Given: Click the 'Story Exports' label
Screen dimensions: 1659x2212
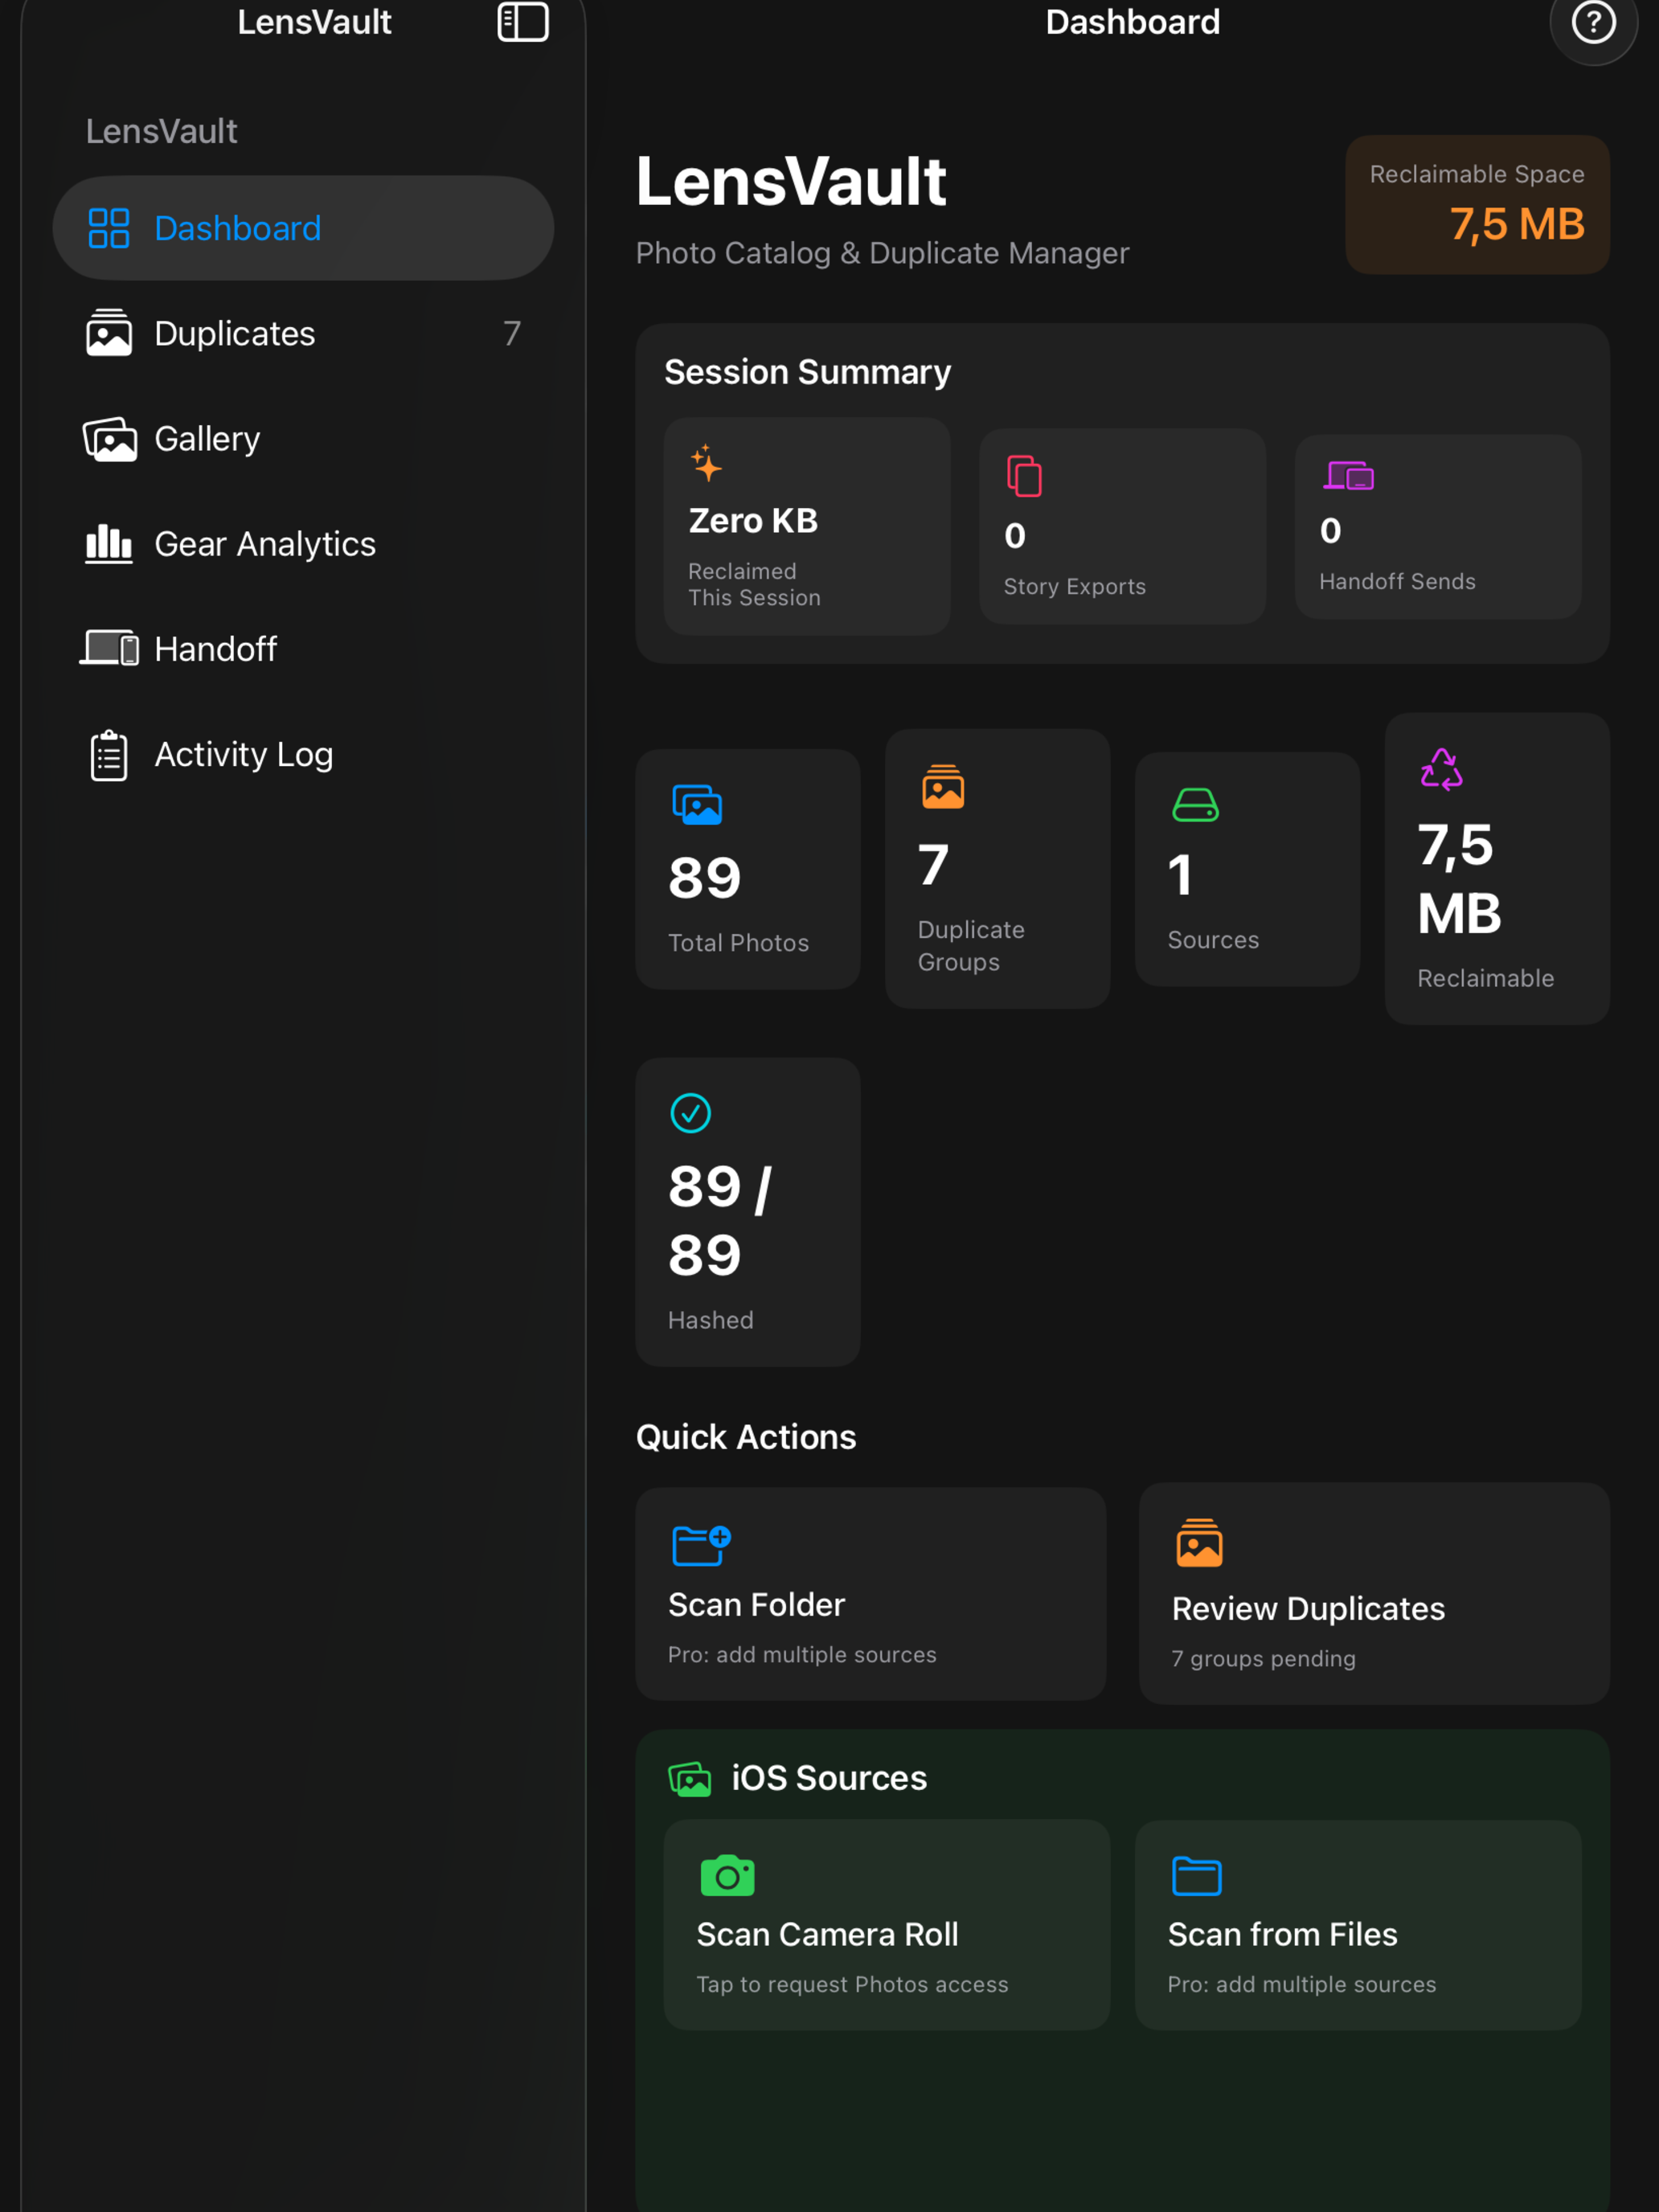Looking at the screenshot, I should 1074,587.
